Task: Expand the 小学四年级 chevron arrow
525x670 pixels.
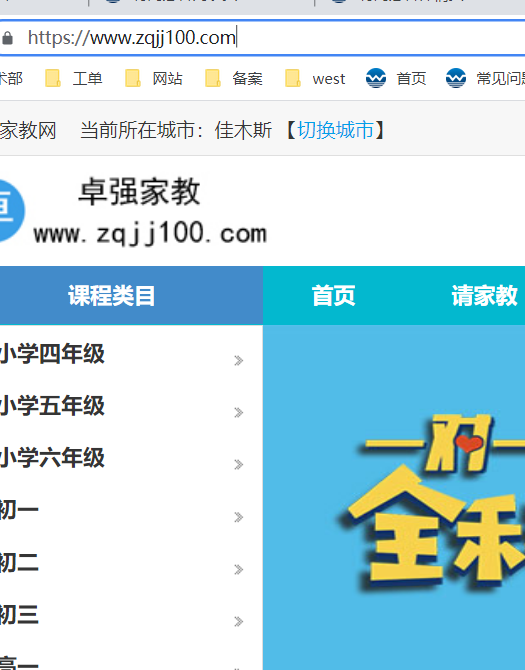Action: click(x=239, y=361)
